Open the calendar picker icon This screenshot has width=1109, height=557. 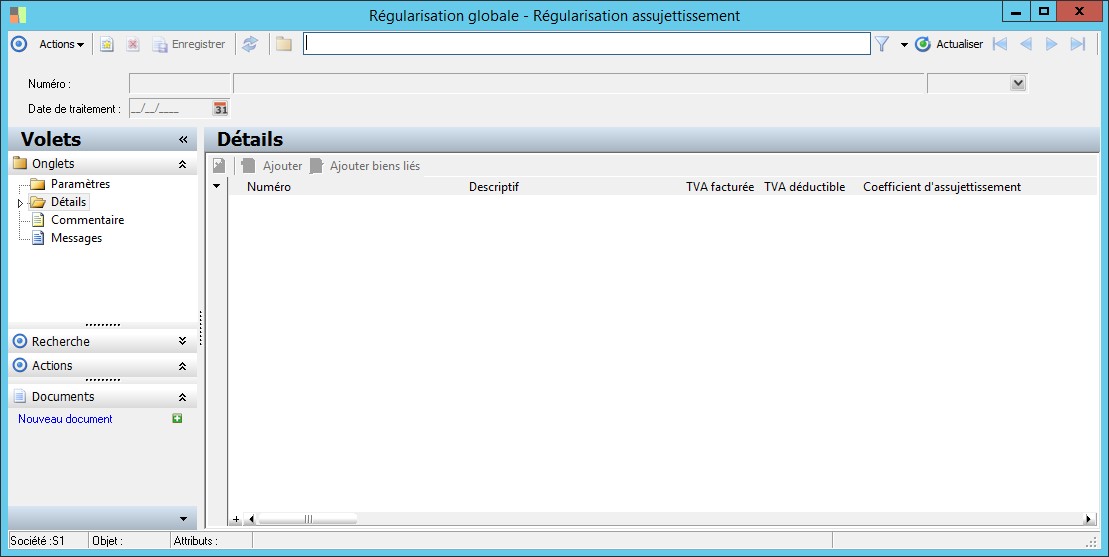(221, 109)
